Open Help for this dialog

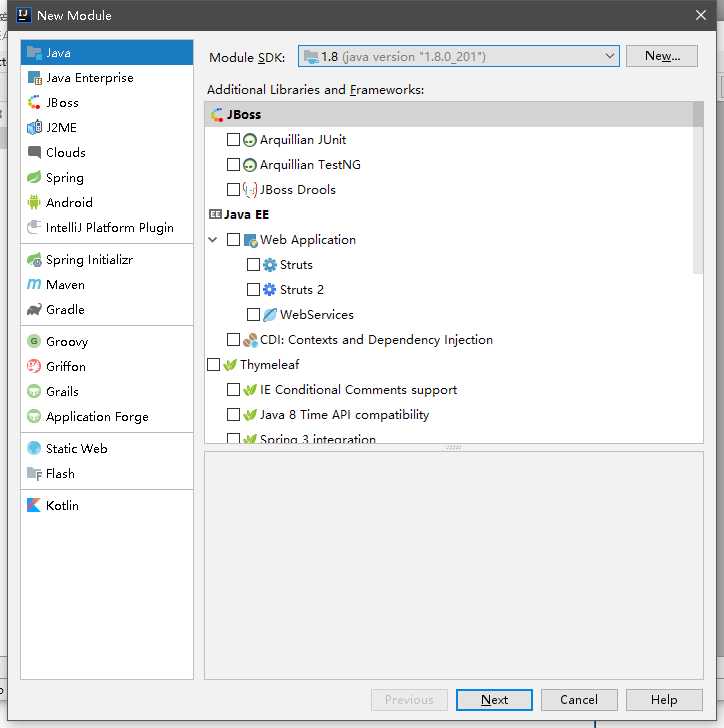664,699
